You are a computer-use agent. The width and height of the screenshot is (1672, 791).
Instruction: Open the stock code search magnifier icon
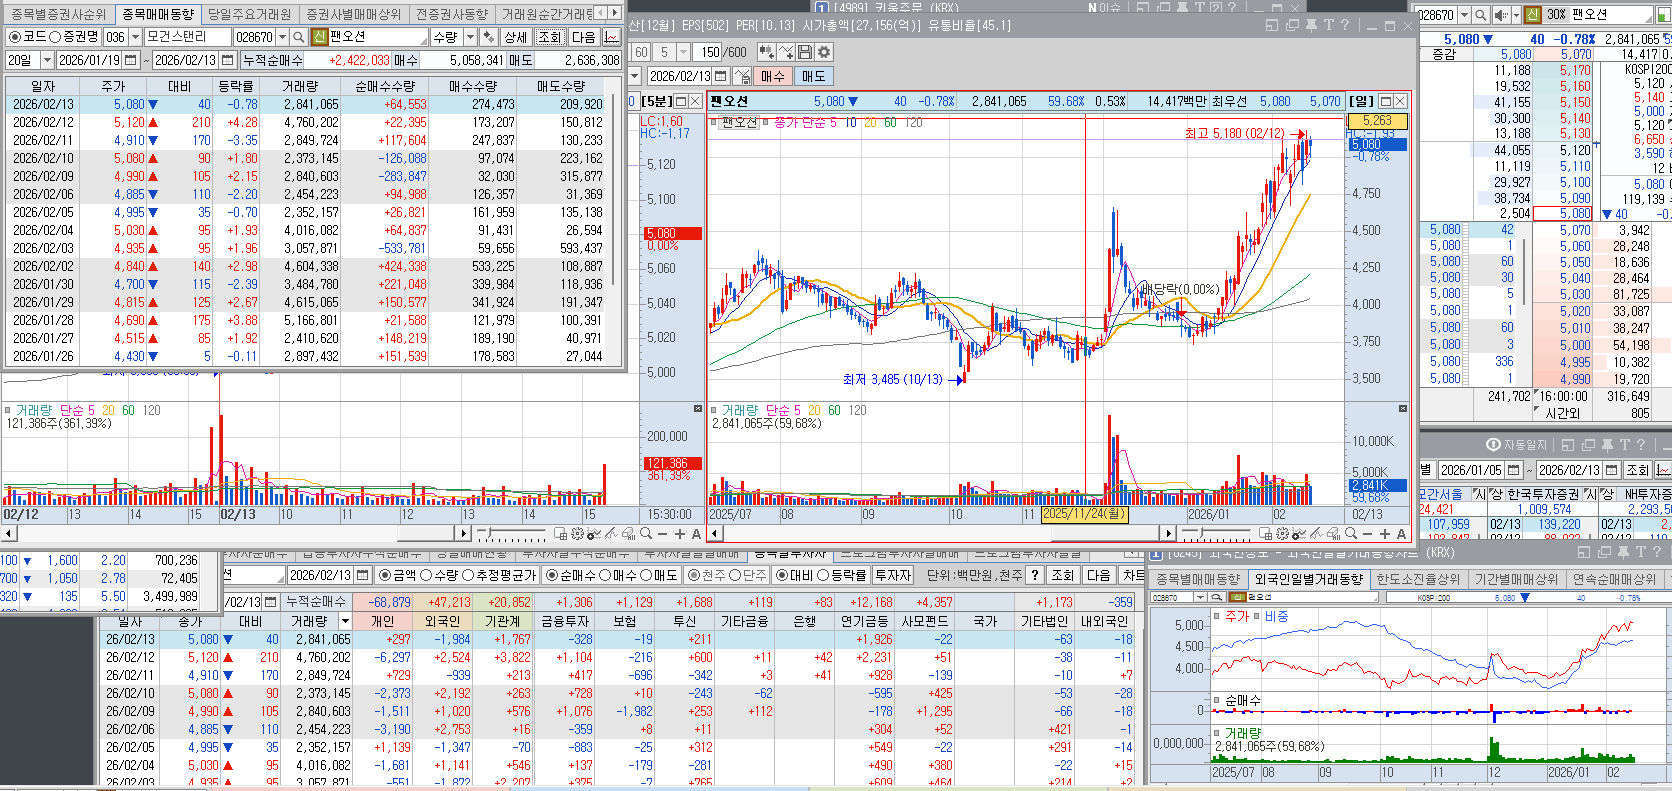pos(298,37)
